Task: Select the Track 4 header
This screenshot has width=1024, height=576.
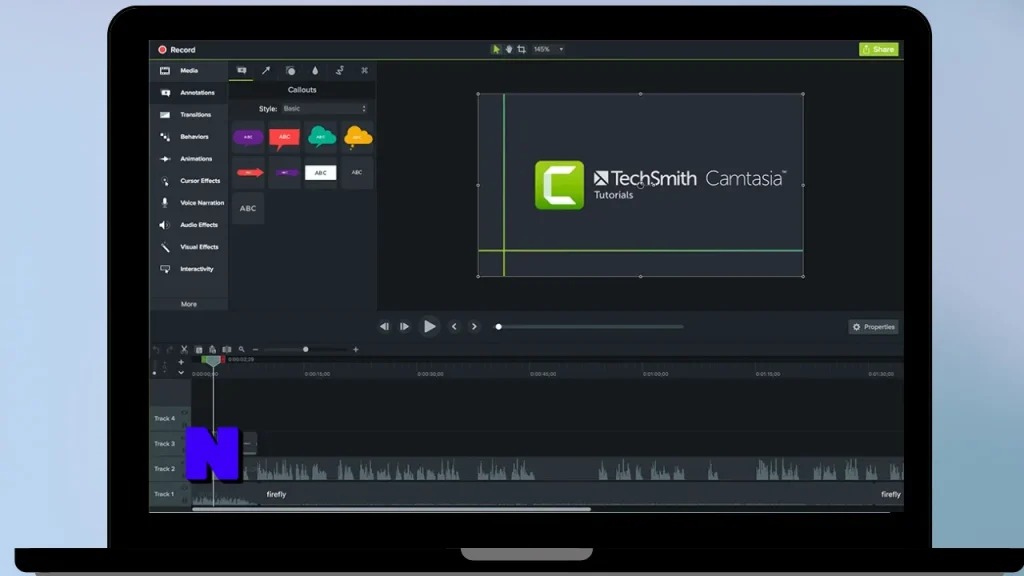Action: click(170, 419)
